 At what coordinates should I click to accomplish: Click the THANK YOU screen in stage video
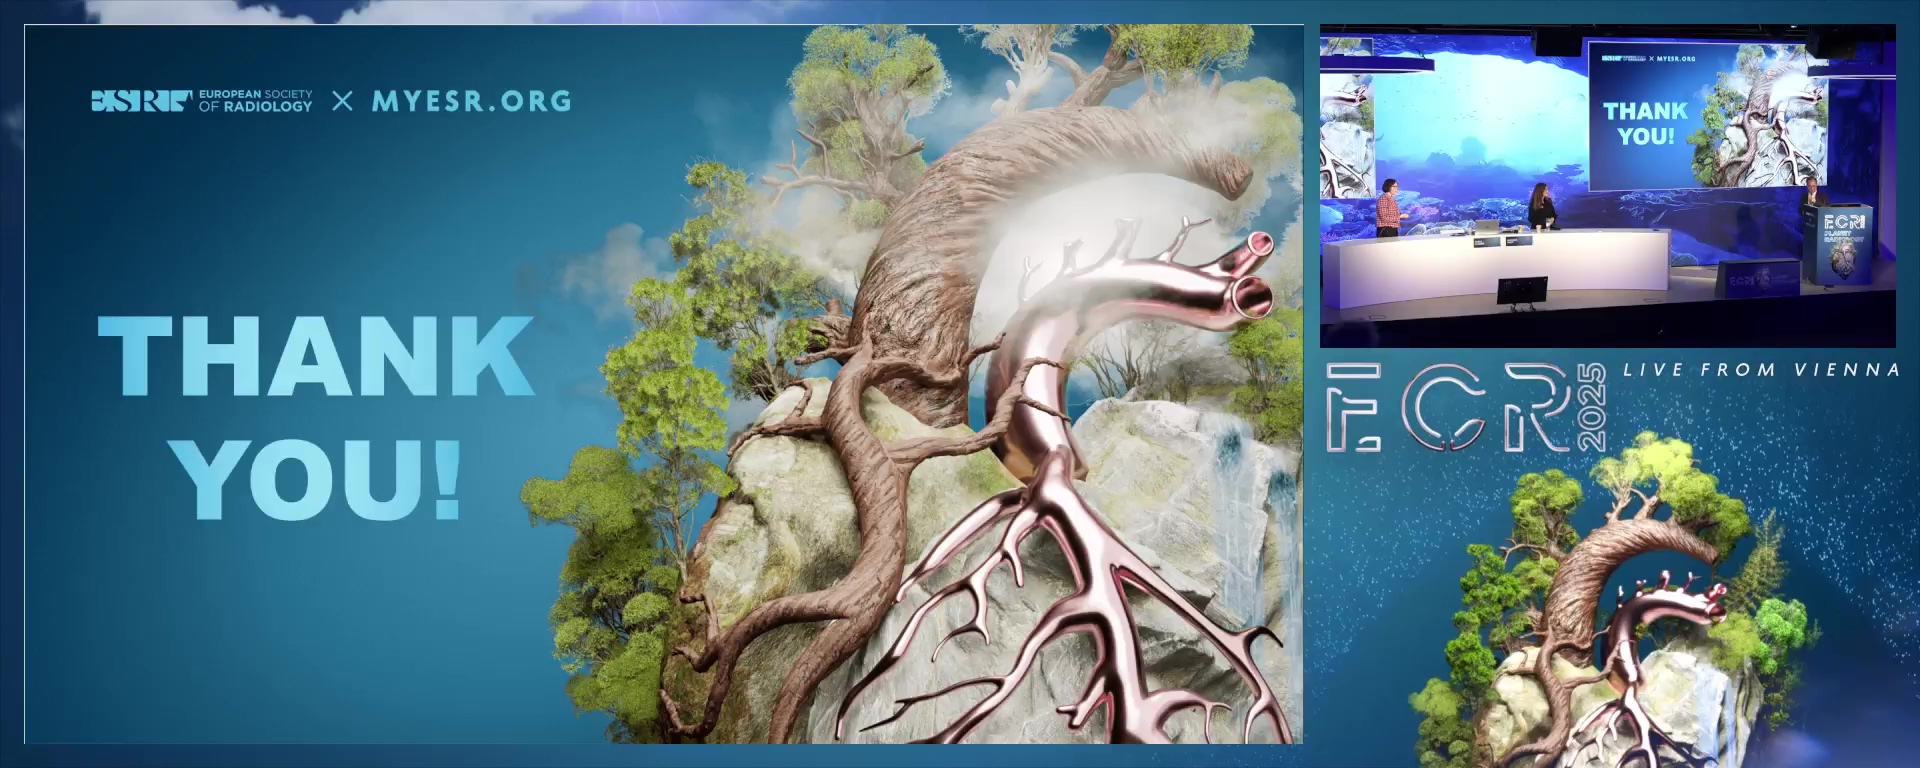point(1708,115)
